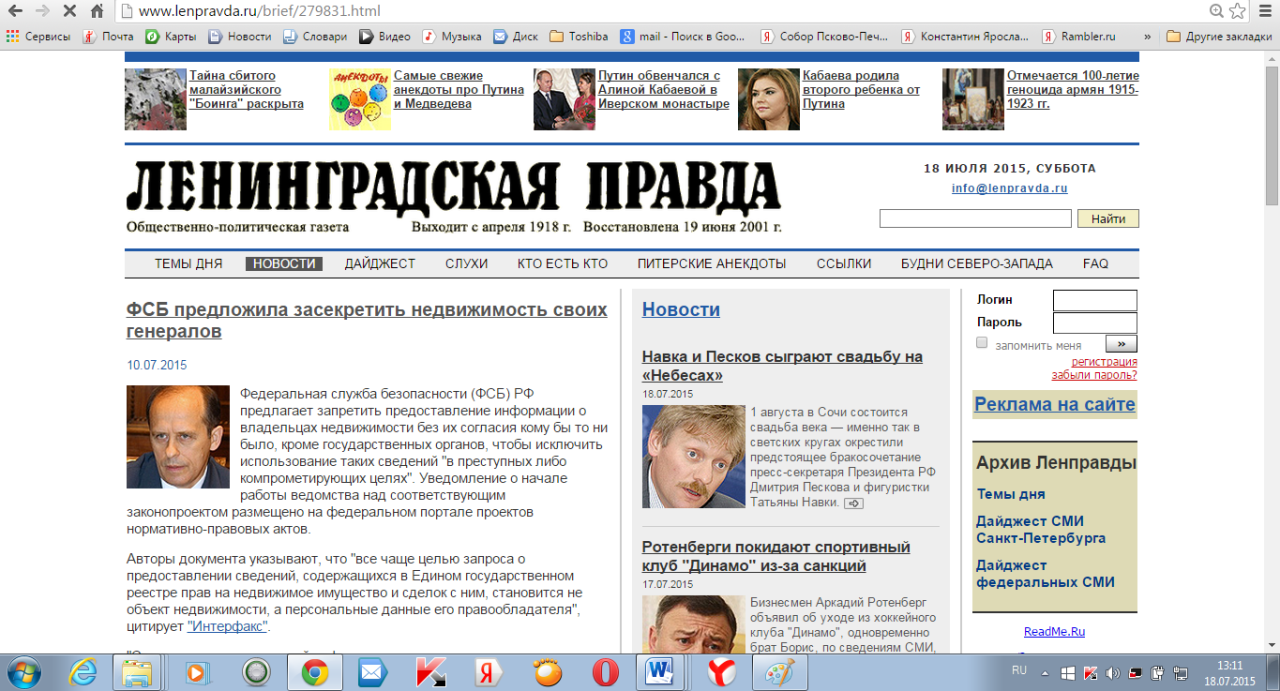Click the address bar URL field

(x=660, y=11)
